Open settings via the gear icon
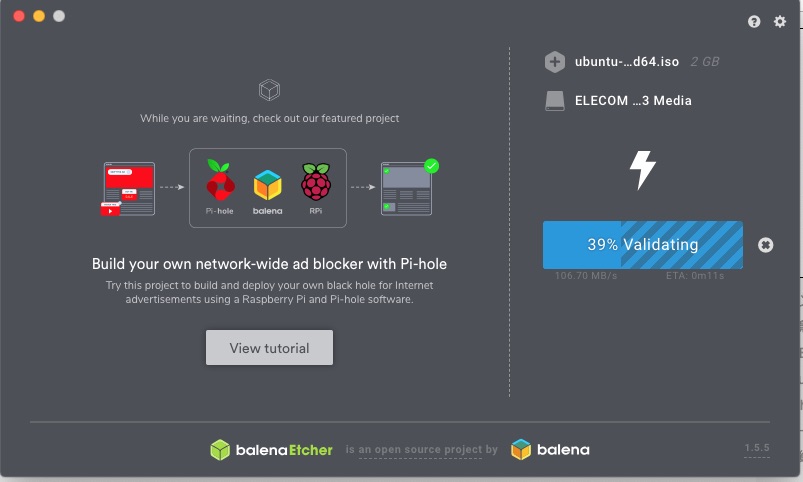The width and height of the screenshot is (803, 482). coord(779,22)
